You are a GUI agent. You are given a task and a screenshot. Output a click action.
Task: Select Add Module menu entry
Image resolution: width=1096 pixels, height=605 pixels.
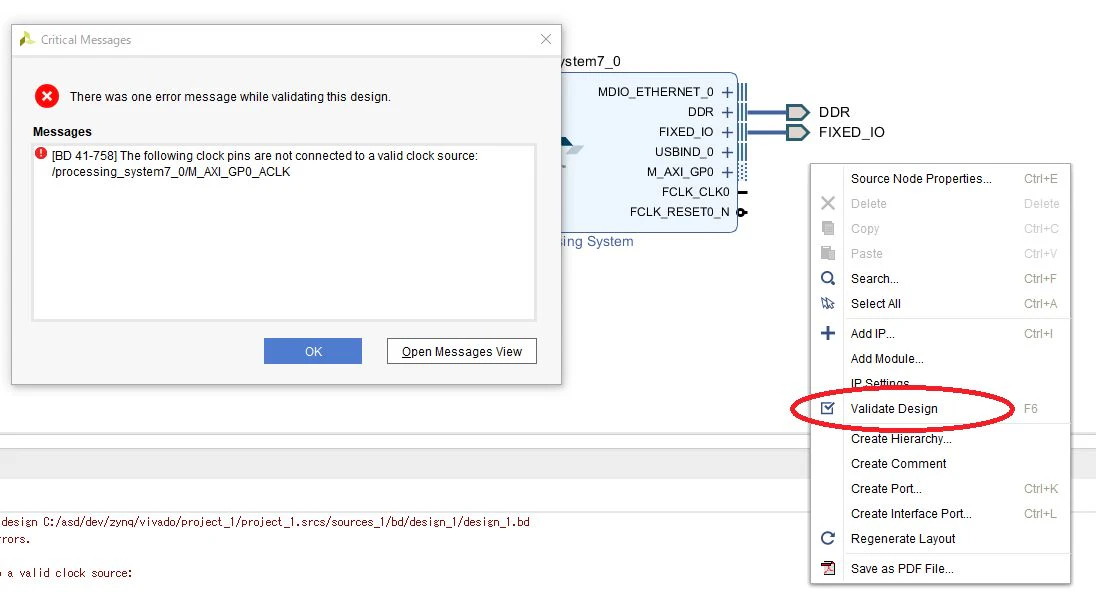(x=940, y=359)
